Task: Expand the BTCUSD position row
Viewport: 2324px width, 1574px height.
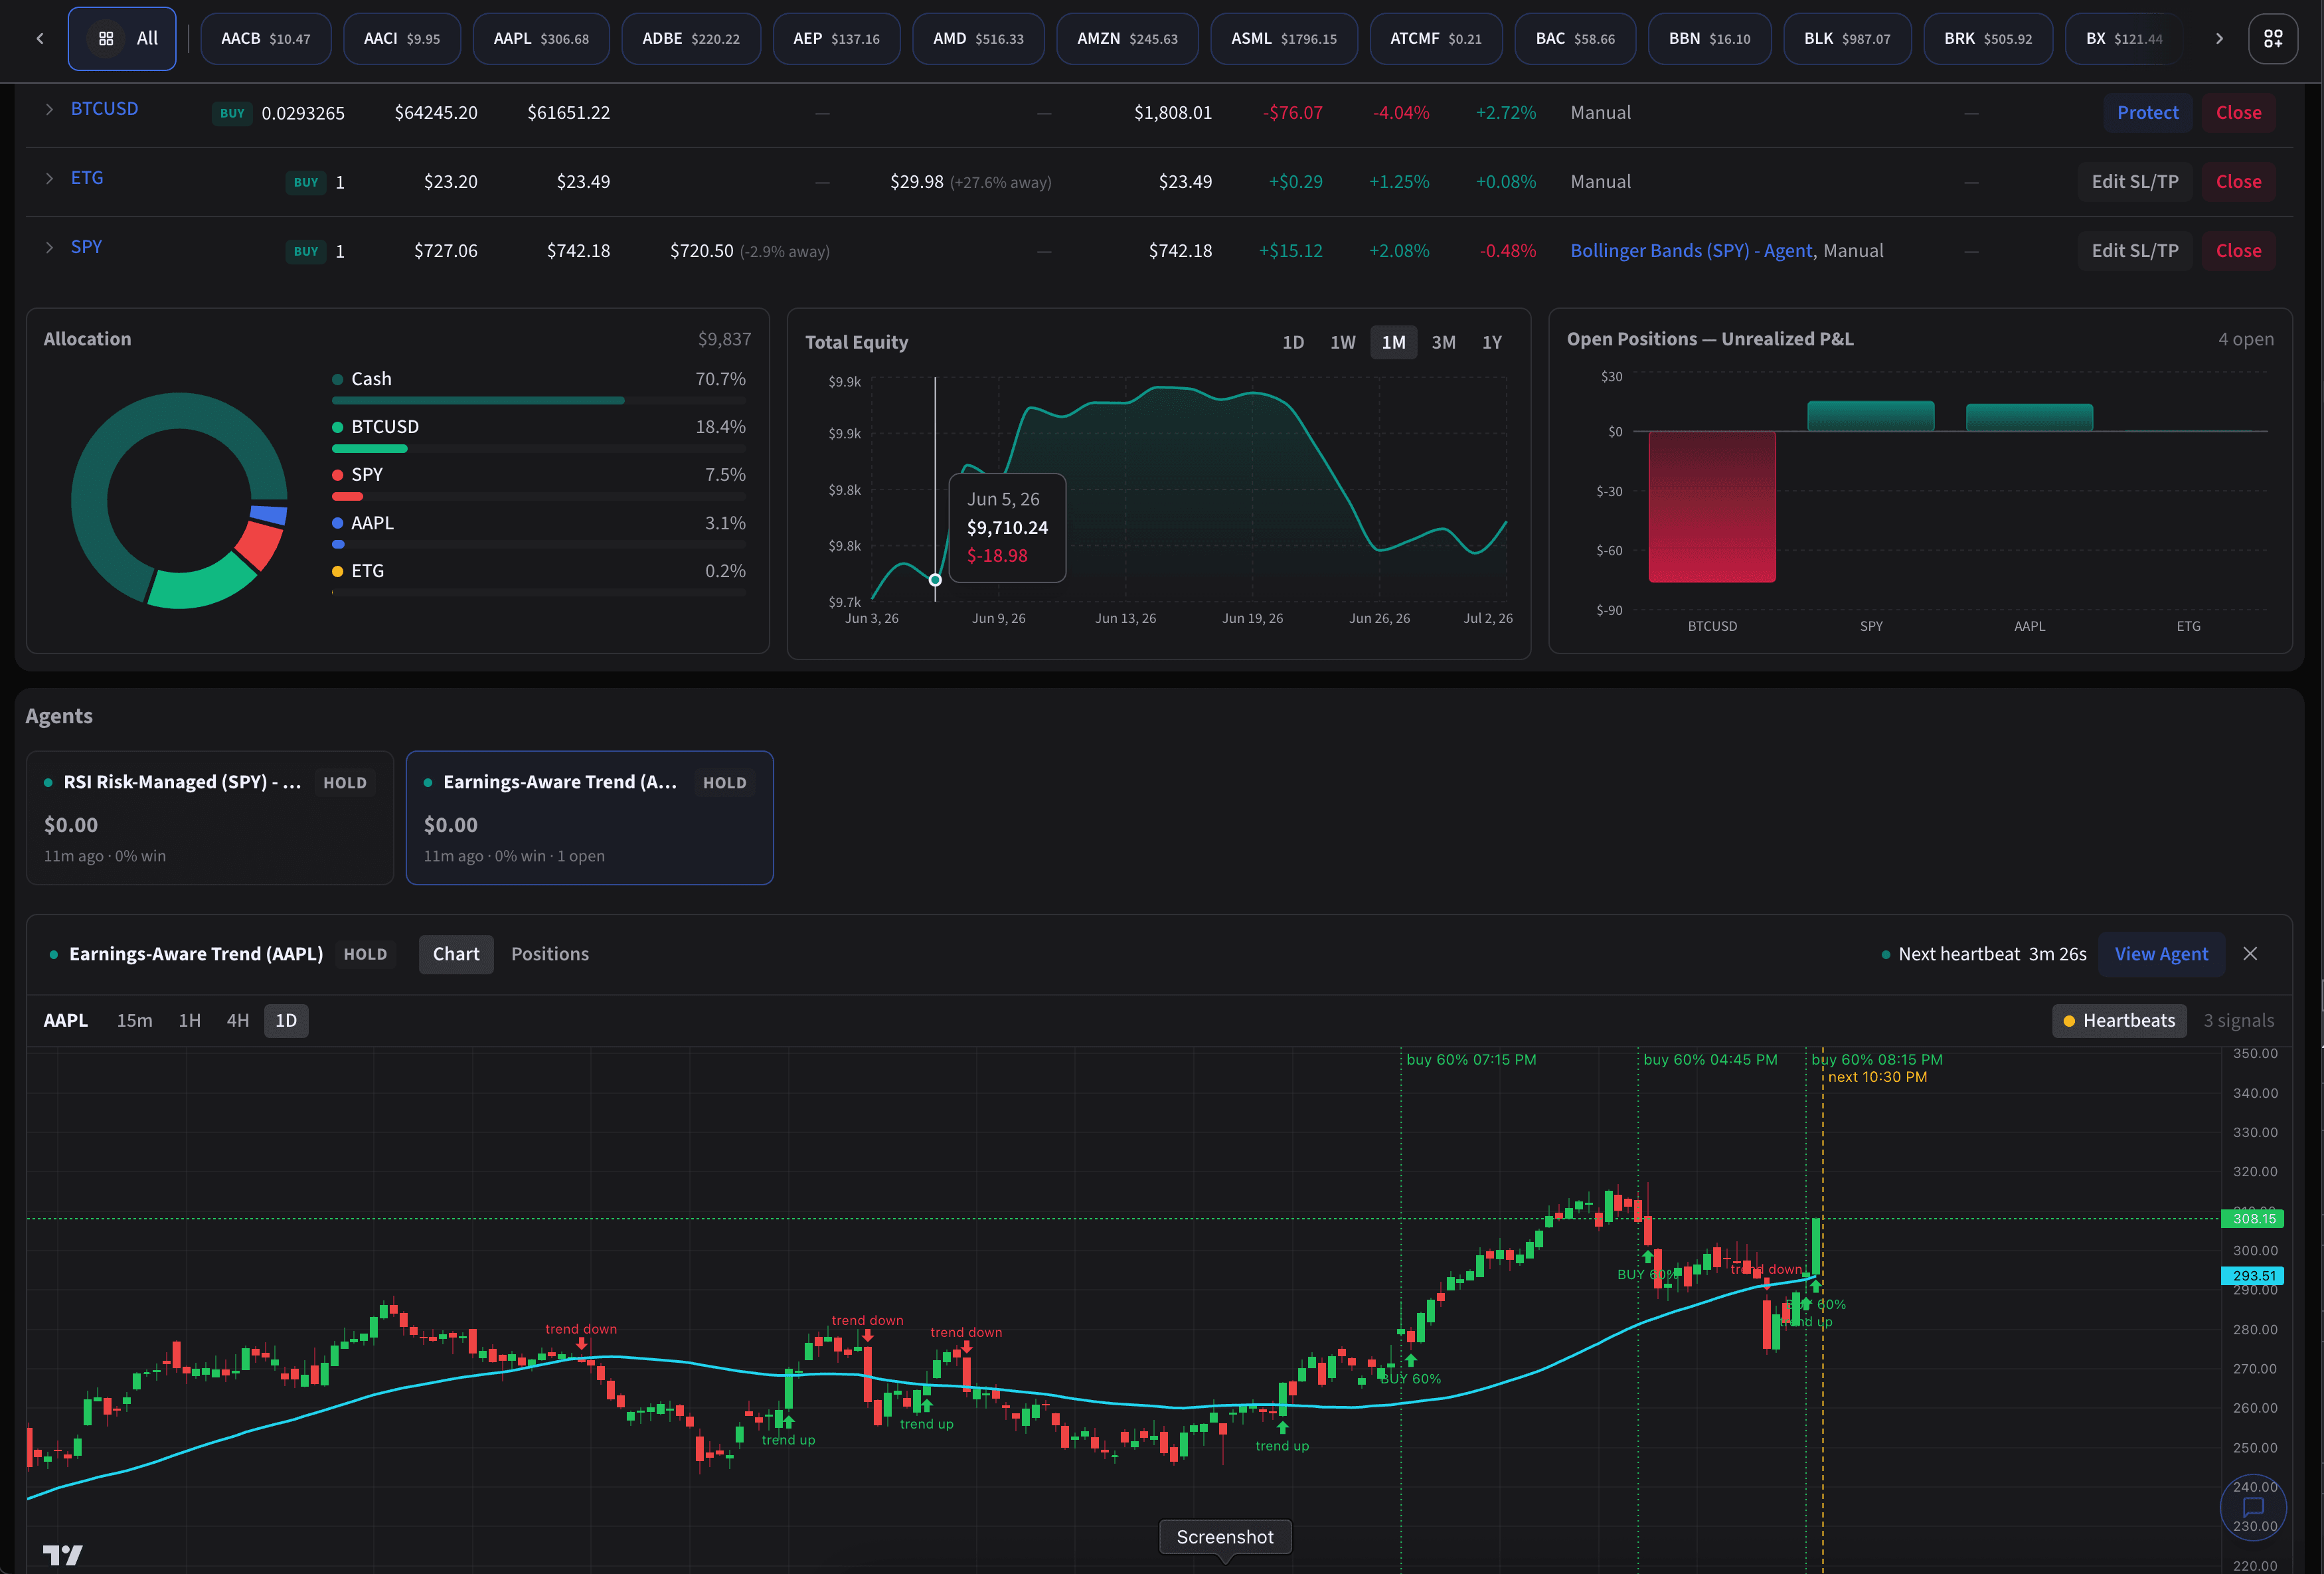Action: click(x=49, y=109)
